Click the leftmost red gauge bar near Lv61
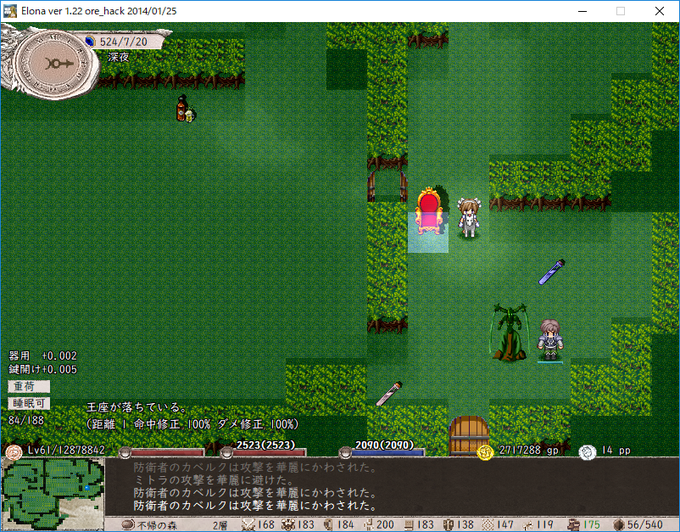Image resolution: width=680 pixels, height=532 pixels. (x=163, y=453)
